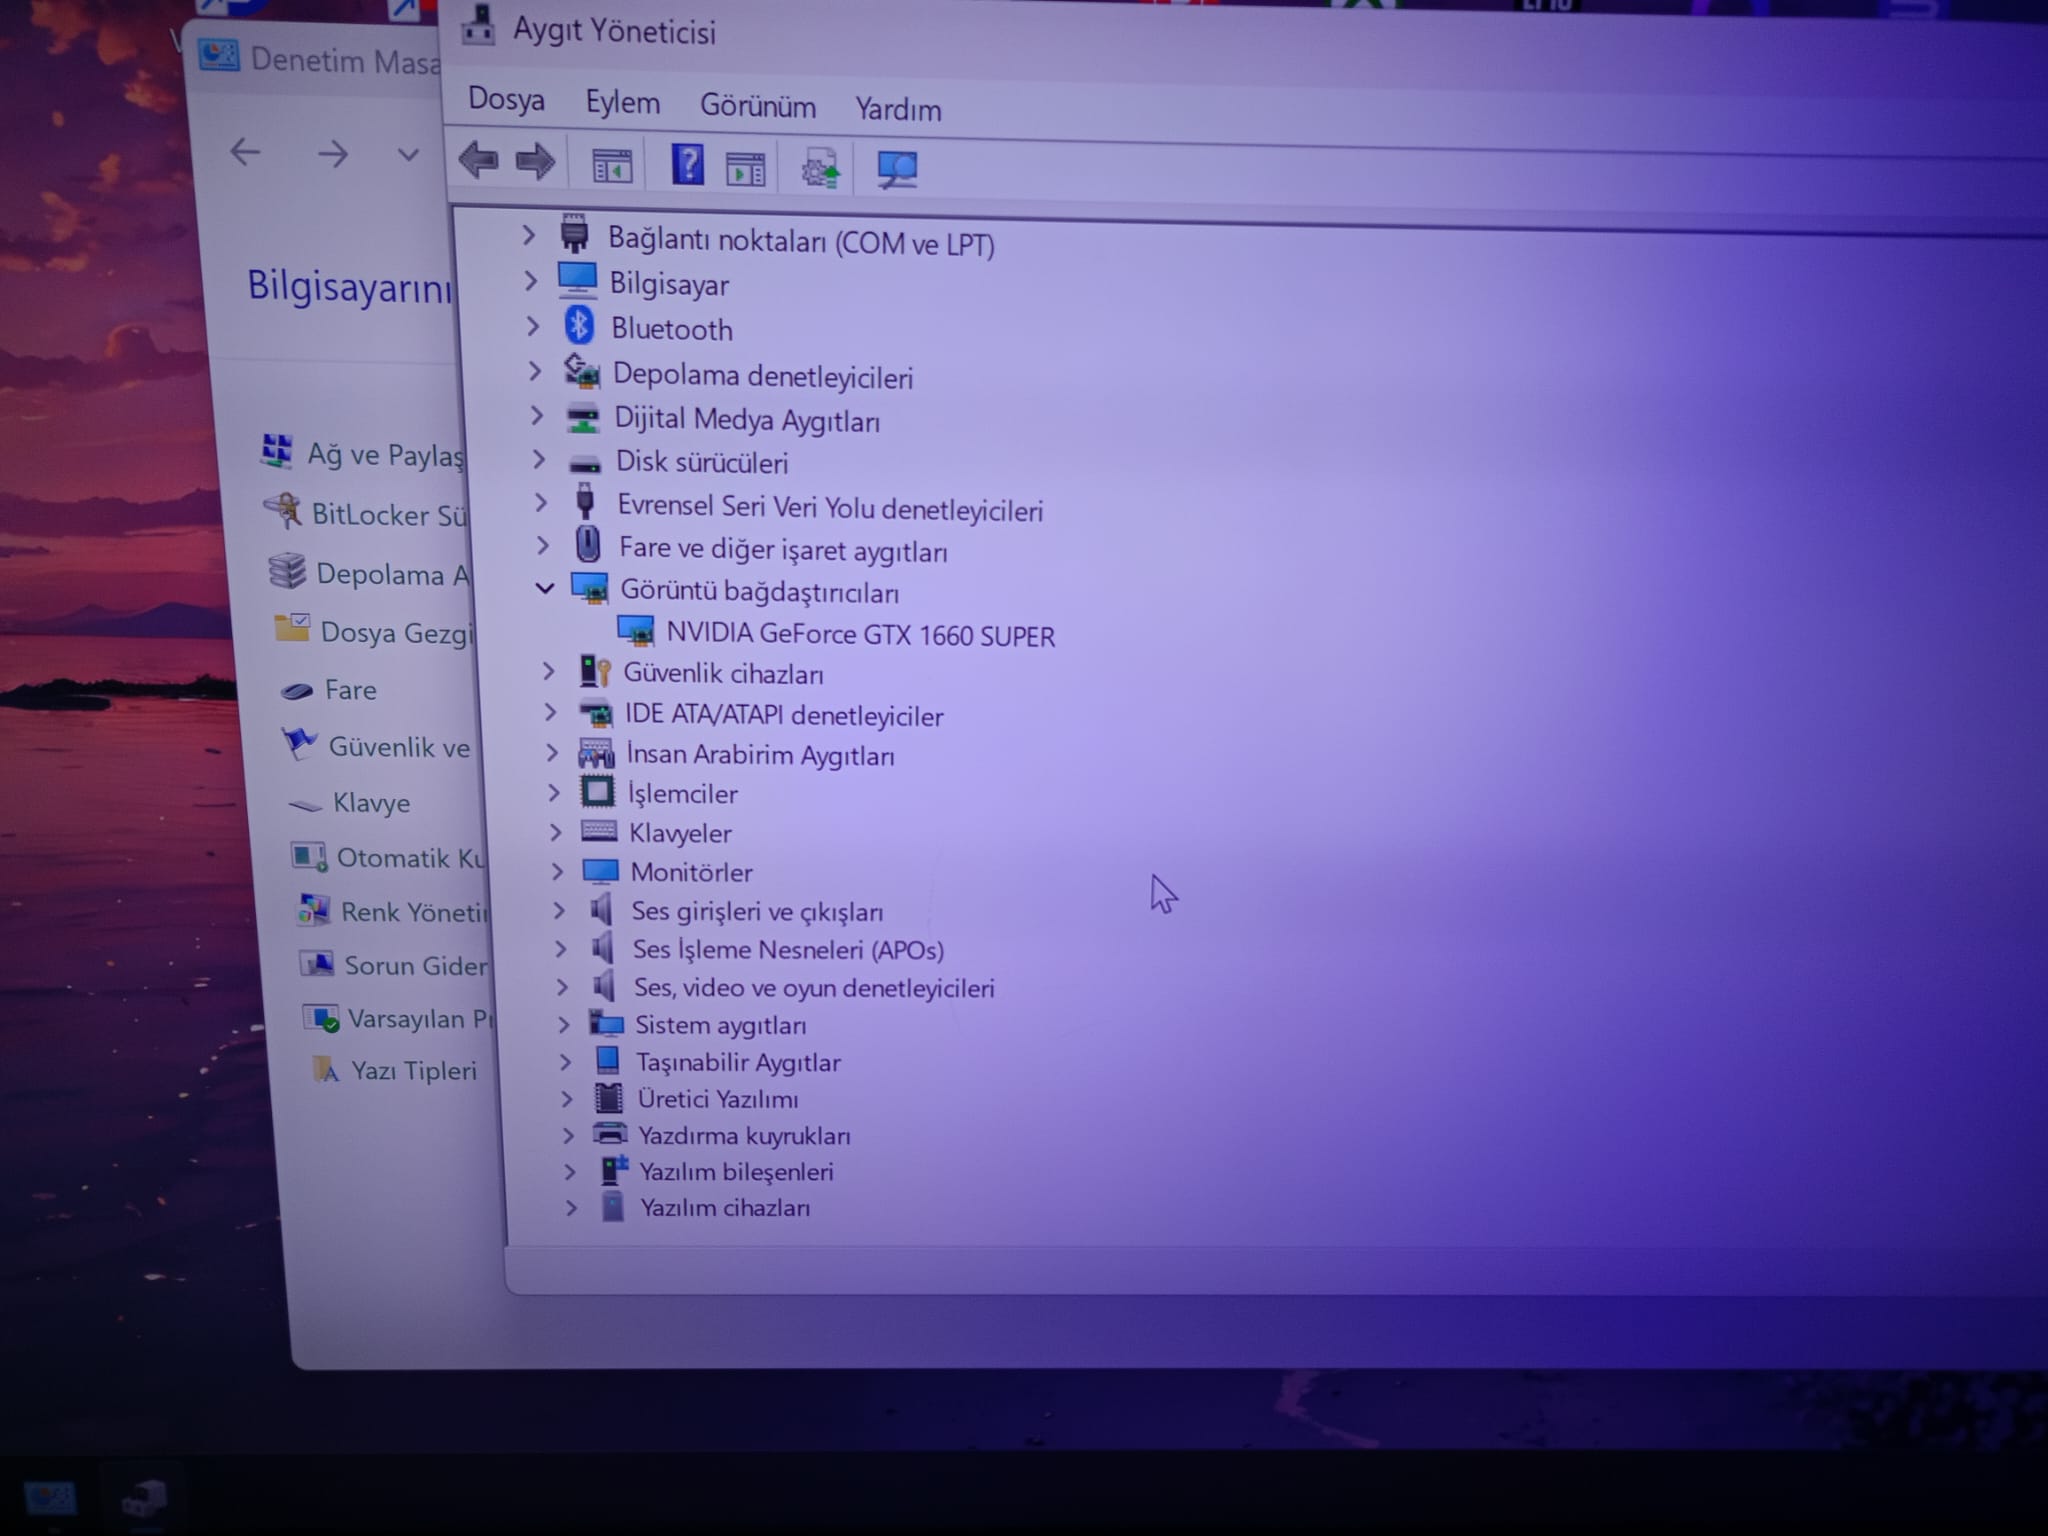The height and width of the screenshot is (1536, 2048).
Task: Open Klavye link in Control Panel
Action: (371, 803)
